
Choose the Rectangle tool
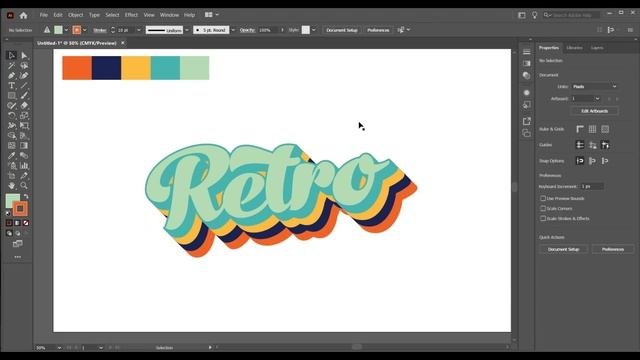pyautogui.click(x=11, y=96)
